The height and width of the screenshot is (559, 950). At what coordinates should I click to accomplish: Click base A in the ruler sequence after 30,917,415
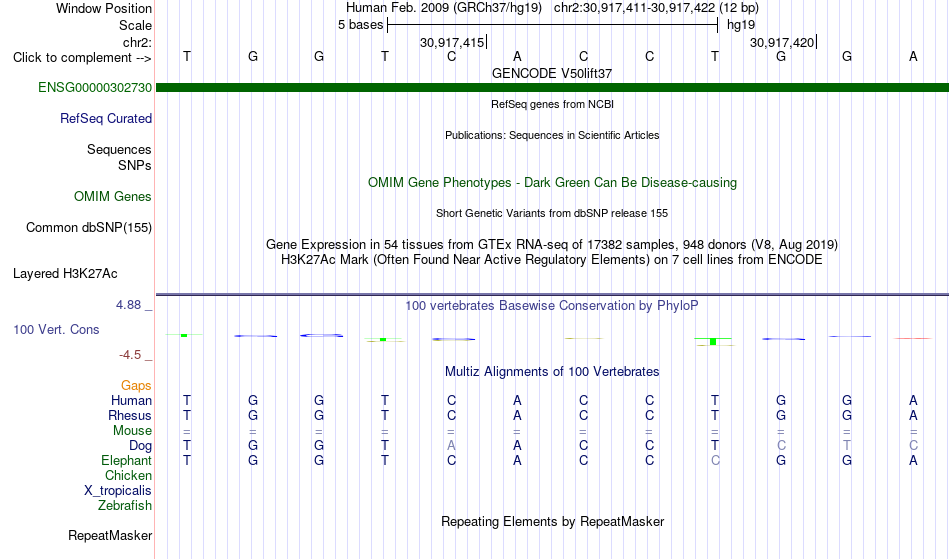517,56
